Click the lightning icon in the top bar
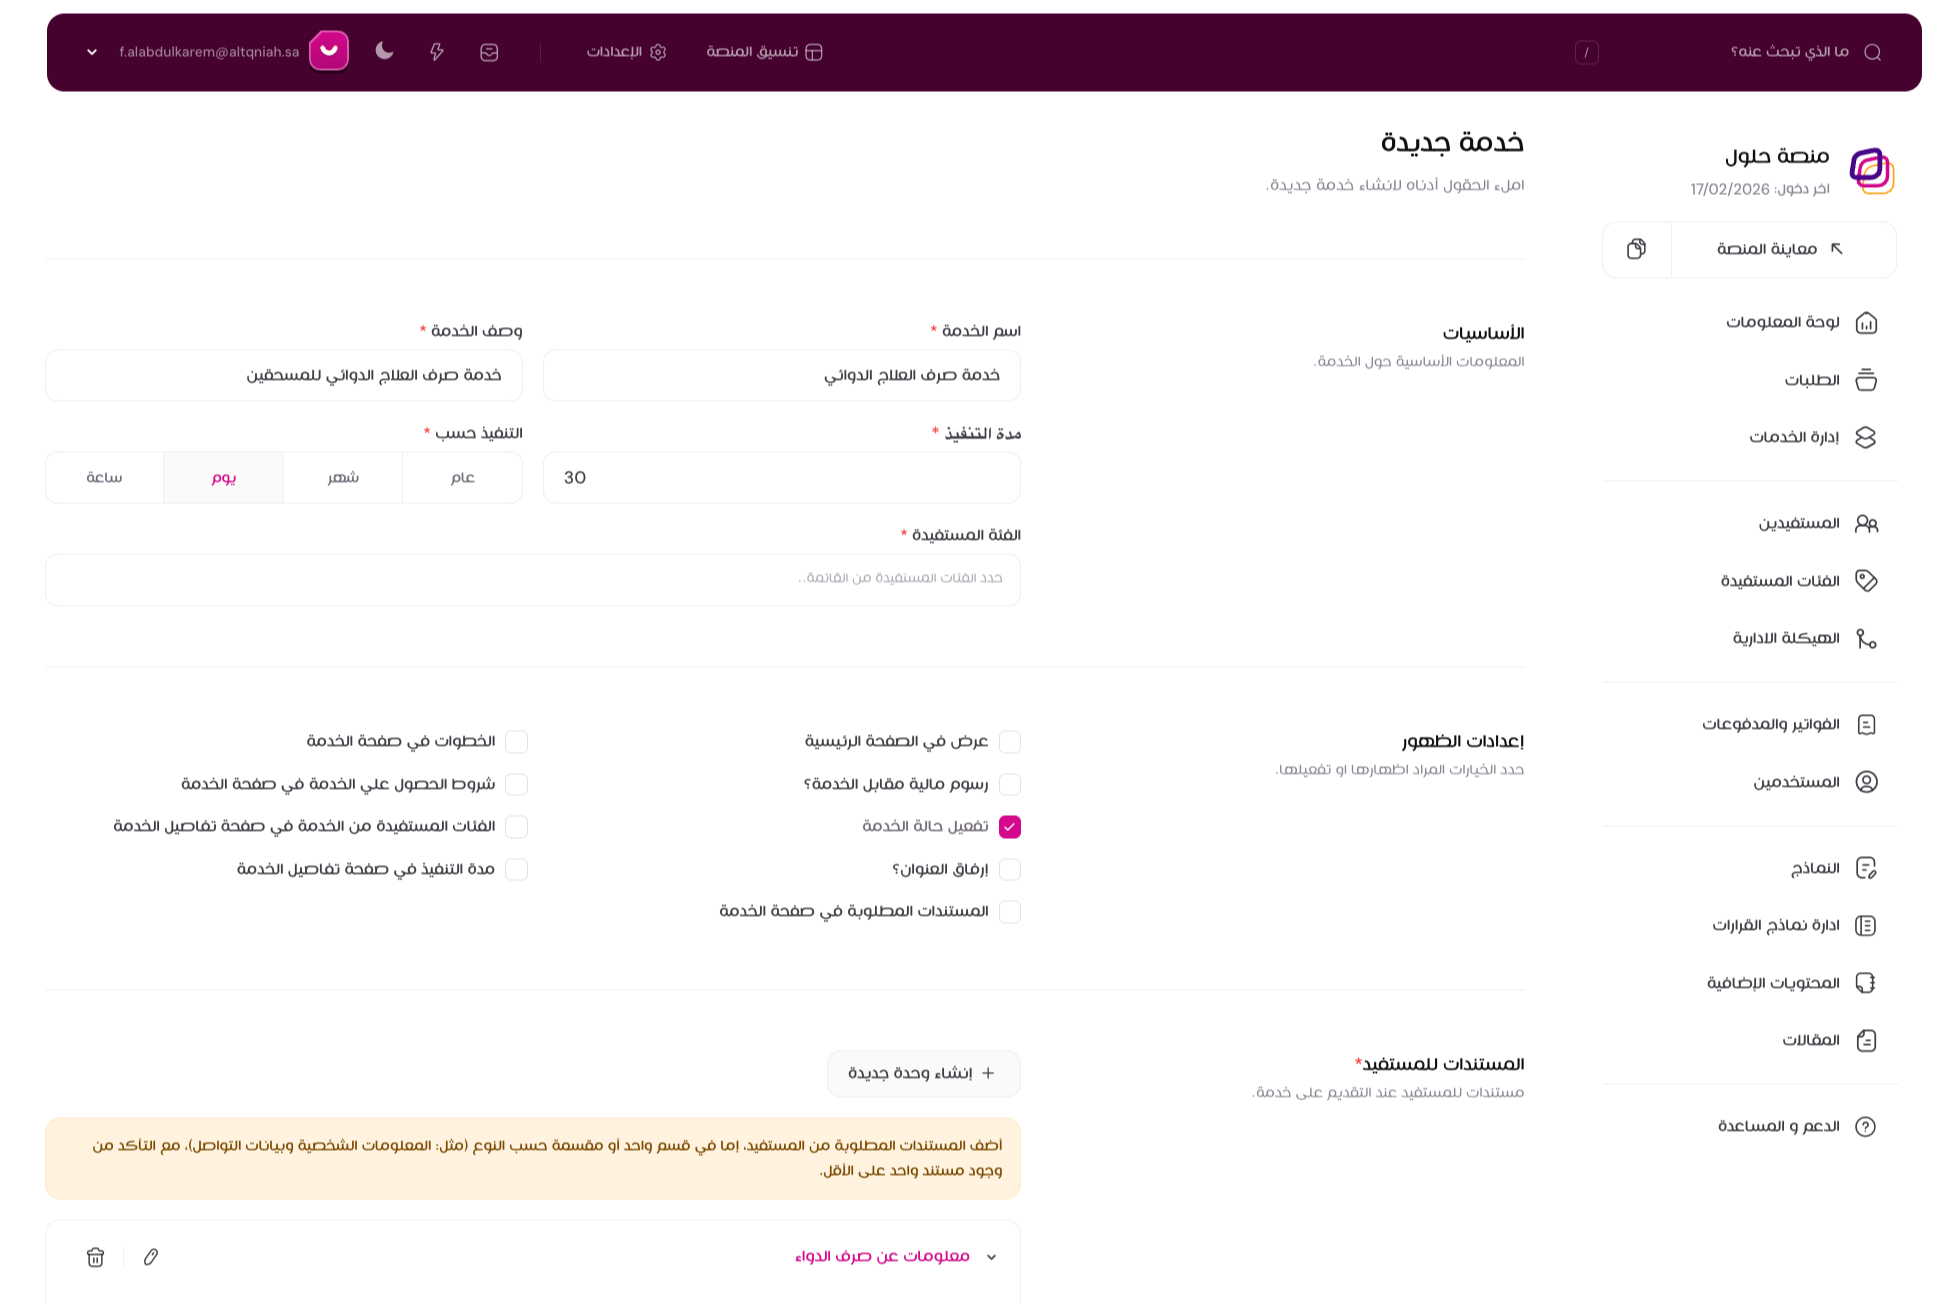The image size is (1954, 1303). (x=437, y=51)
